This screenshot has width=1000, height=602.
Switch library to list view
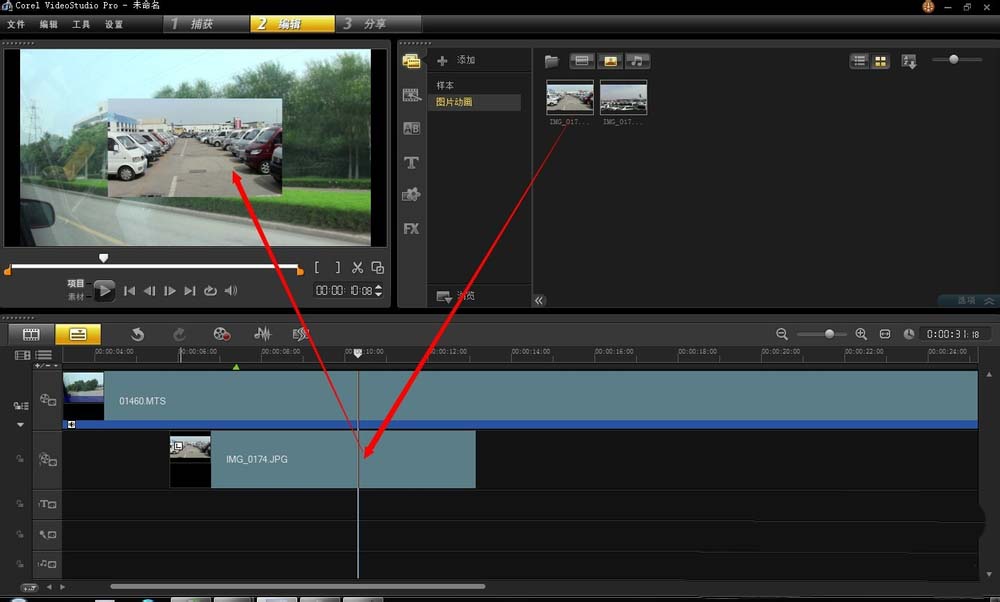860,61
